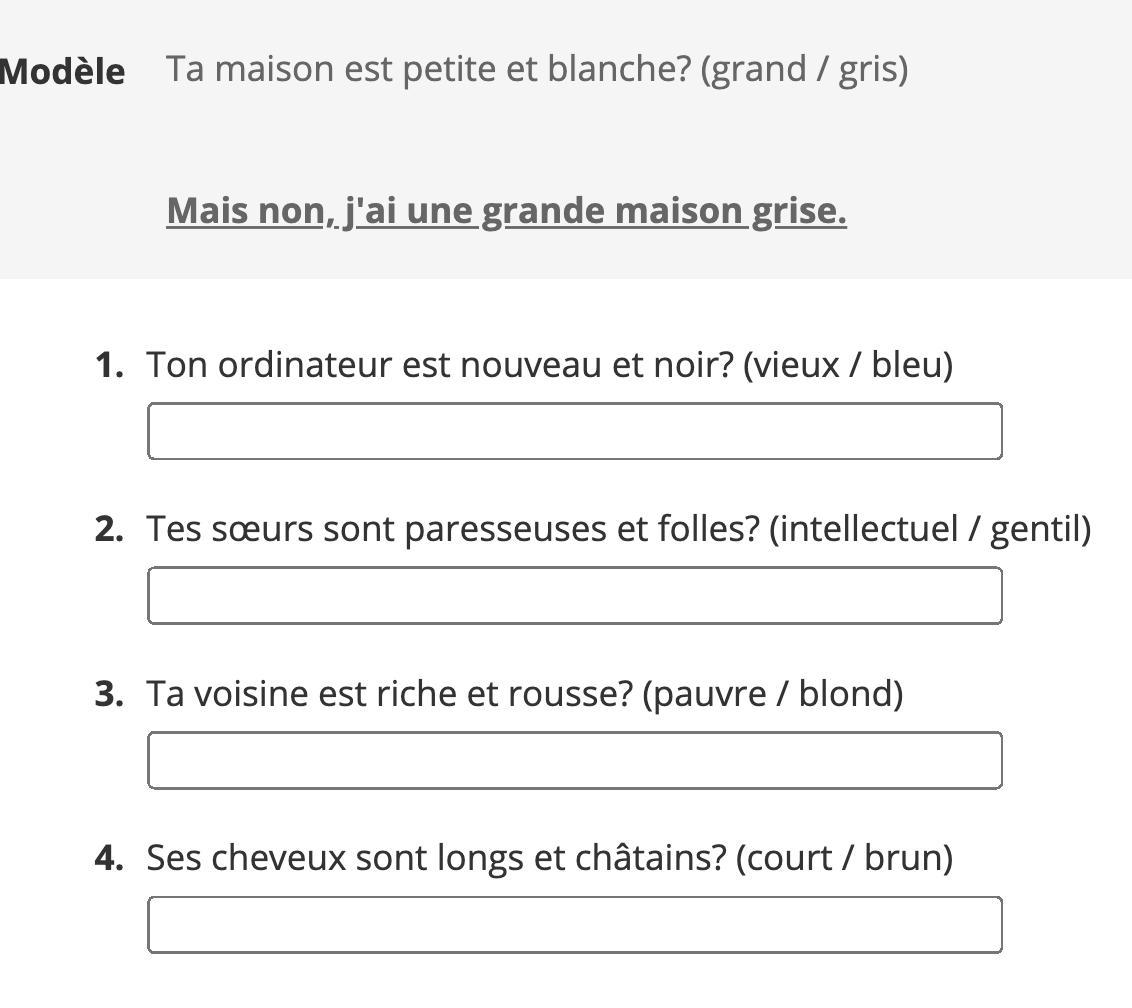Screen dimensions: 1132x1008
Task: Click the question "Ta voisine est riche et rousse?"
Action: pyautogui.click(x=389, y=694)
